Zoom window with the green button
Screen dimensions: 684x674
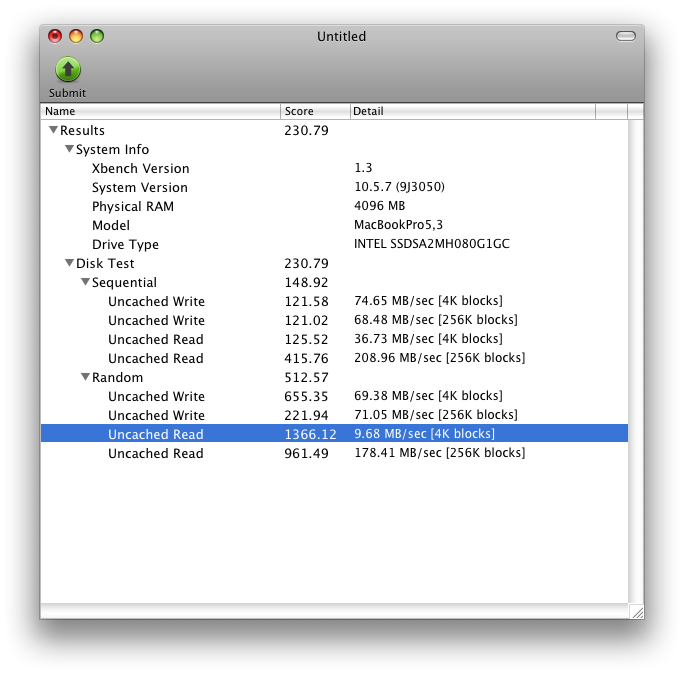pyautogui.click(x=97, y=36)
